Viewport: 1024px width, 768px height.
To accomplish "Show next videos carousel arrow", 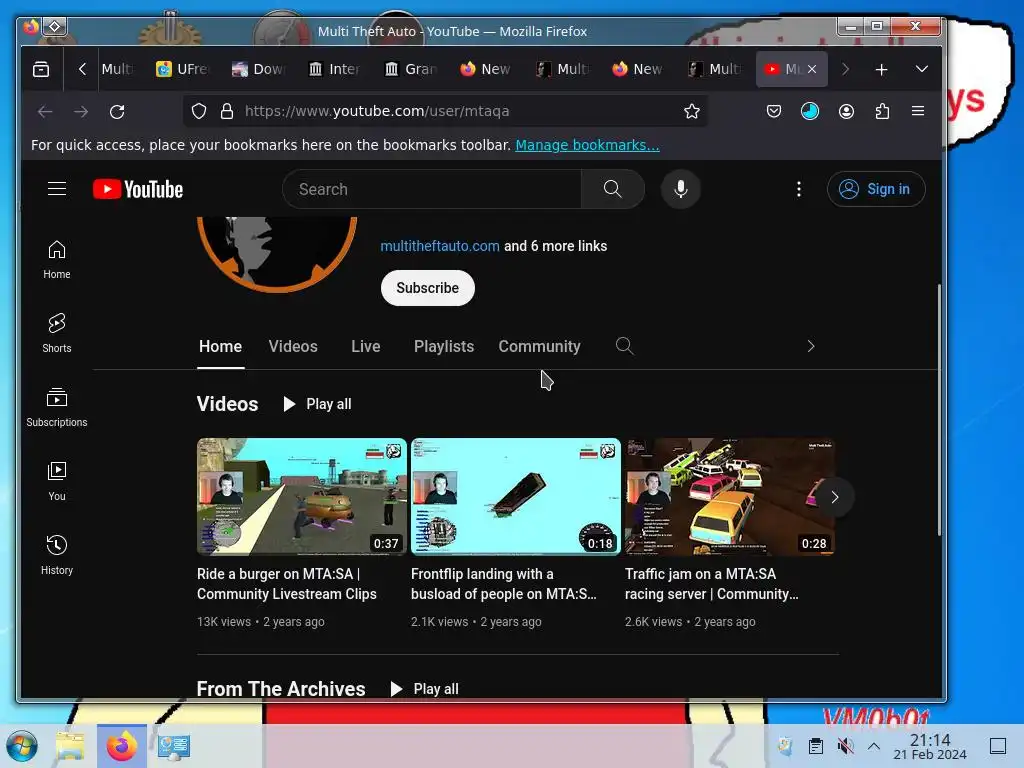I will tap(835, 497).
